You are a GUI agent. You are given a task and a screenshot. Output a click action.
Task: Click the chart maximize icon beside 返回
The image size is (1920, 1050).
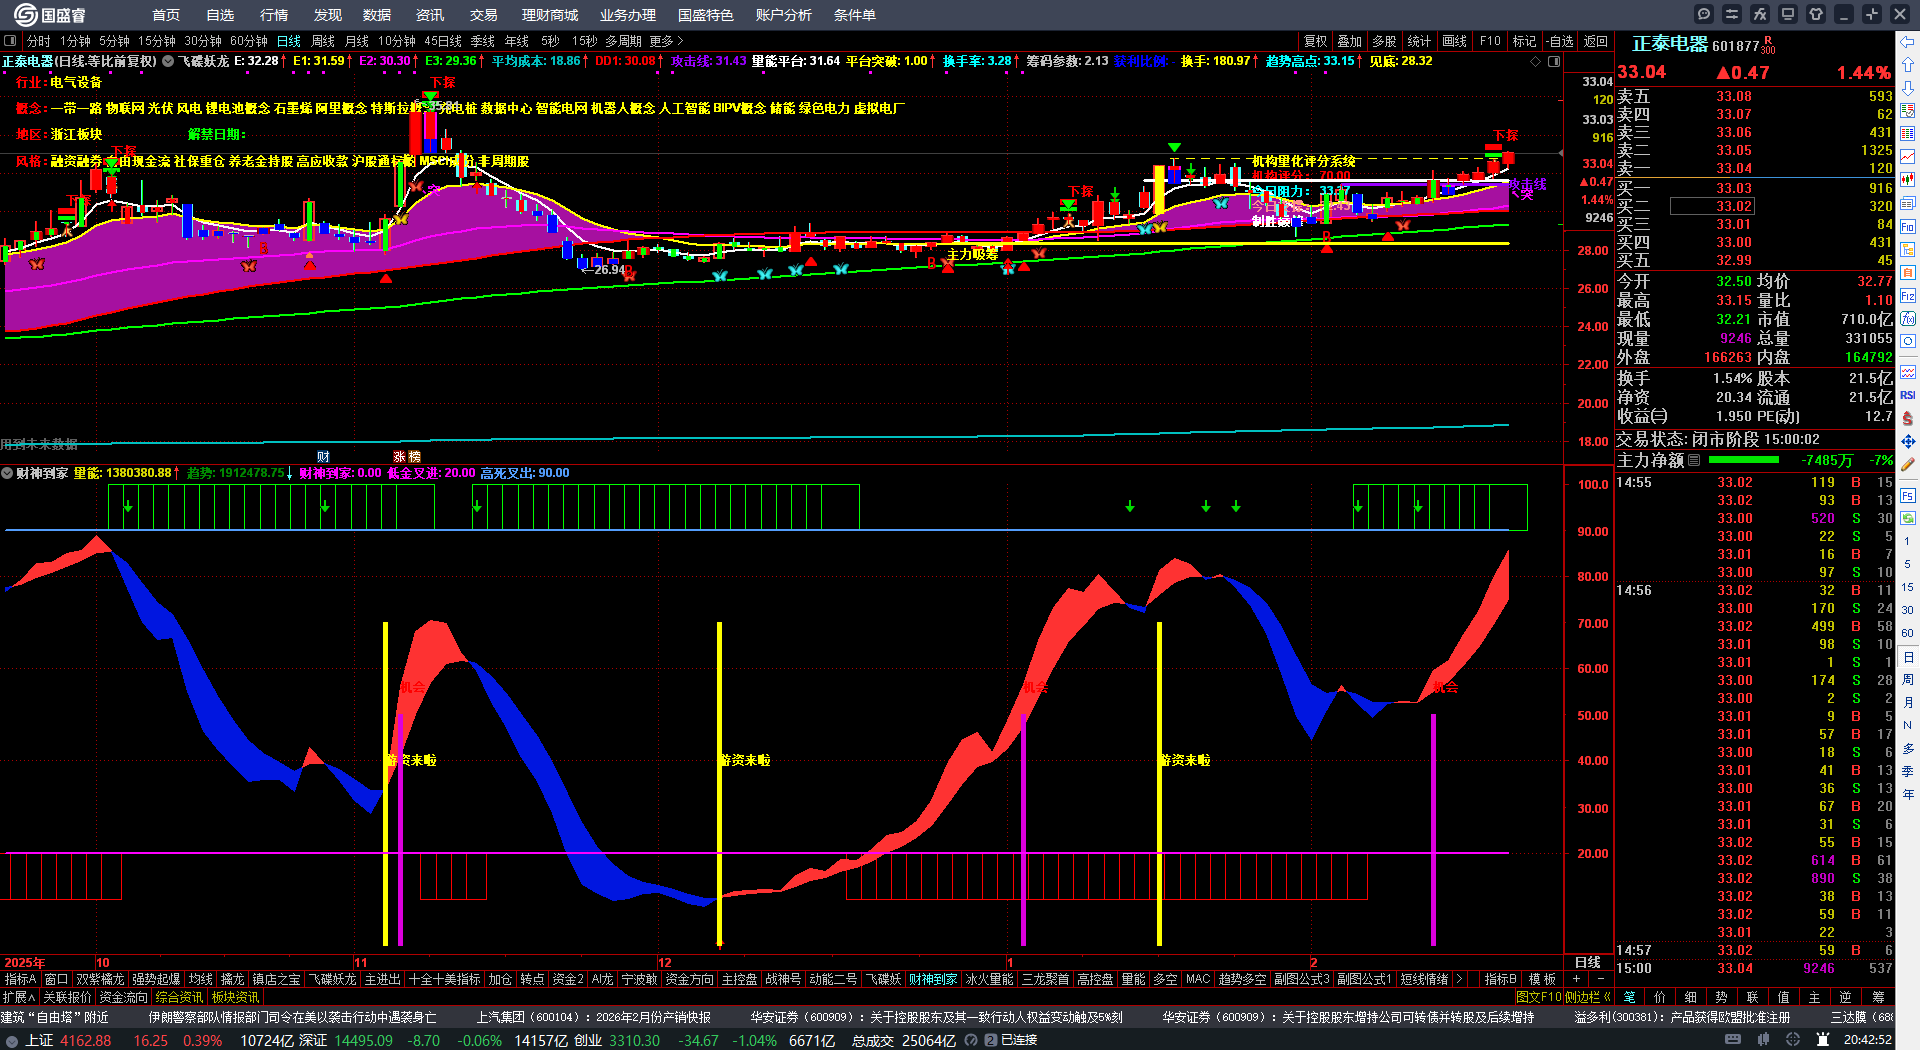(1554, 61)
